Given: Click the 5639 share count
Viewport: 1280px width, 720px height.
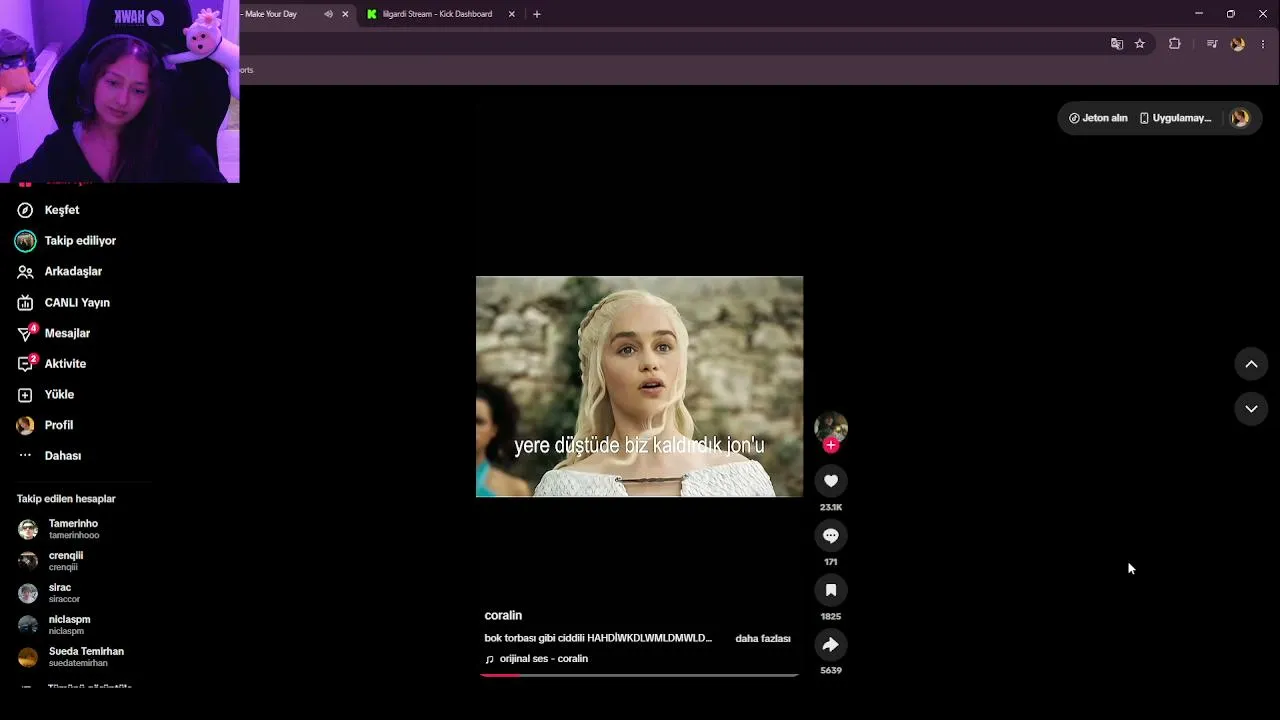Looking at the screenshot, I should coord(831,671).
